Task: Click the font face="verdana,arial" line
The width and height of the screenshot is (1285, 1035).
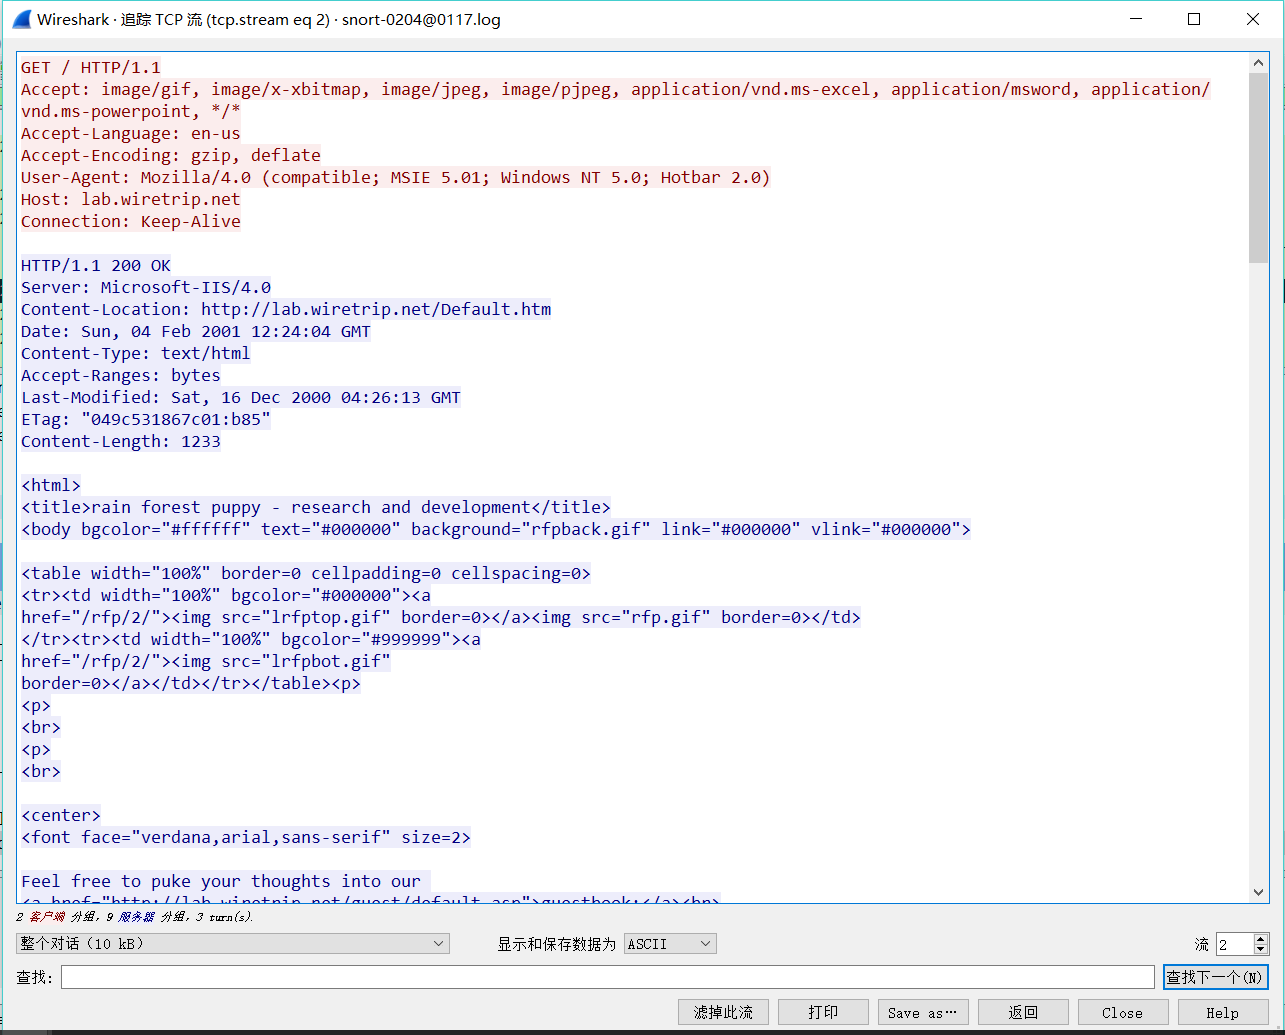Action: click(246, 837)
